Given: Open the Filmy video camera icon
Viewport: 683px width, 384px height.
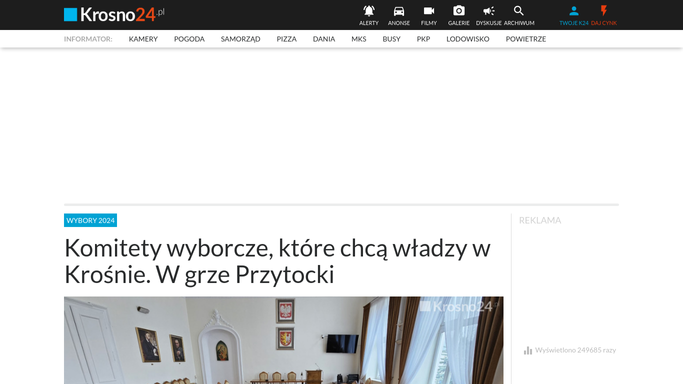Looking at the screenshot, I should click(x=429, y=11).
